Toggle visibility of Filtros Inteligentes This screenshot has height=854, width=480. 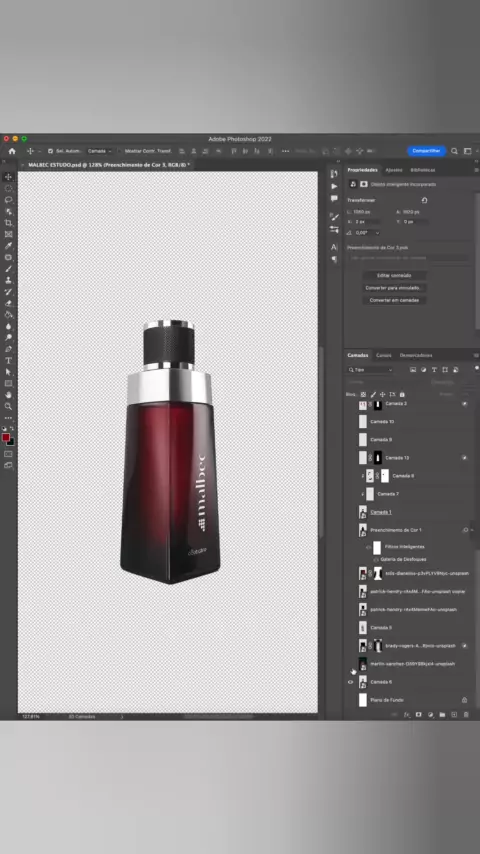tap(368, 547)
